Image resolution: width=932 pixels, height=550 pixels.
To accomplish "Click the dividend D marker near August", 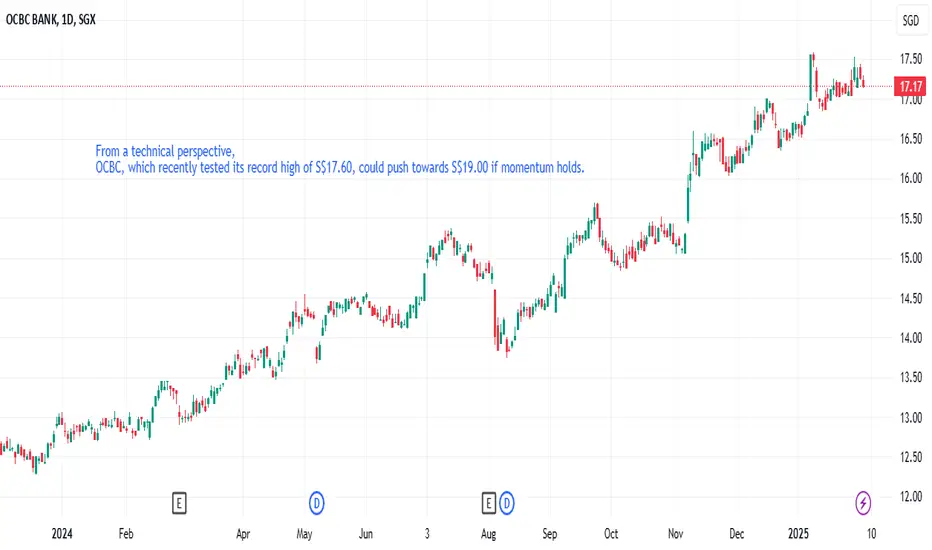I will pos(506,504).
